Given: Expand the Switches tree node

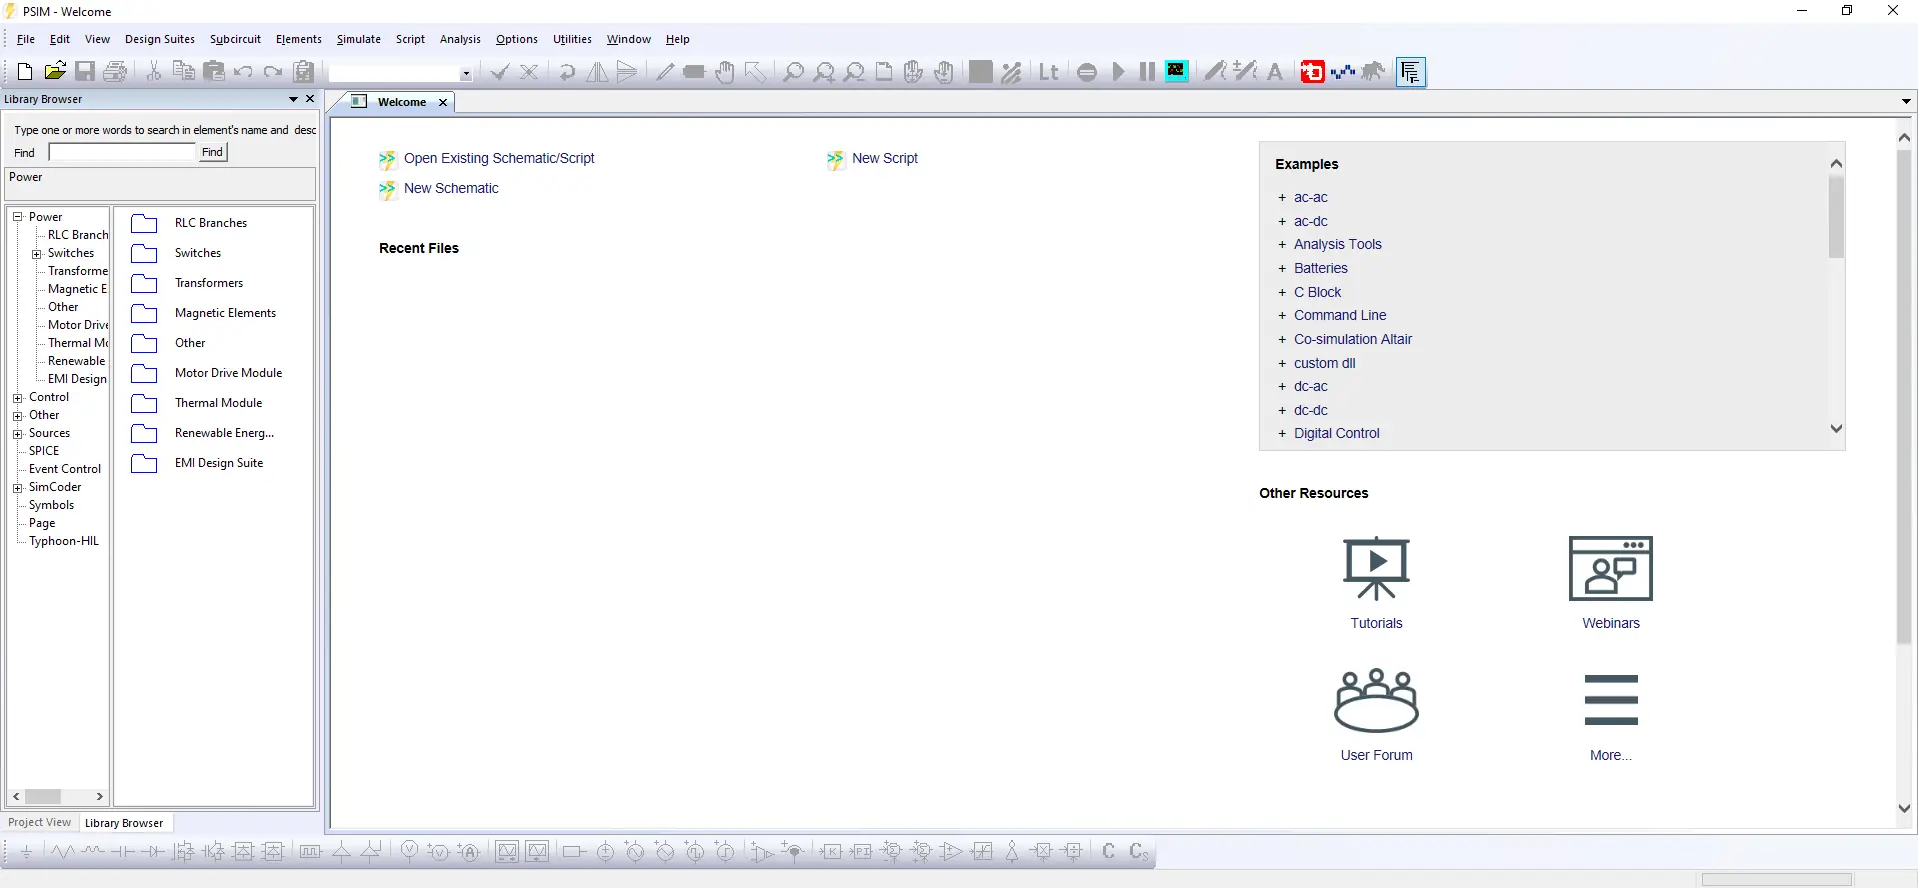Looking at the screenshot, I should [x=36, y=254].
